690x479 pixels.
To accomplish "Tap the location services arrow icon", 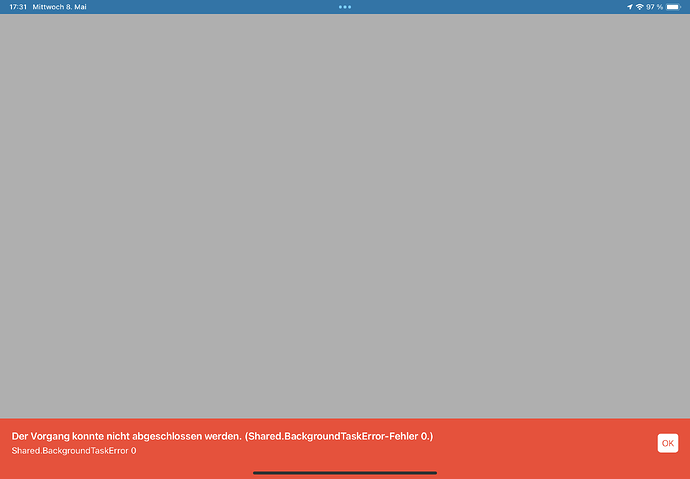I will [x=630, y=7].
